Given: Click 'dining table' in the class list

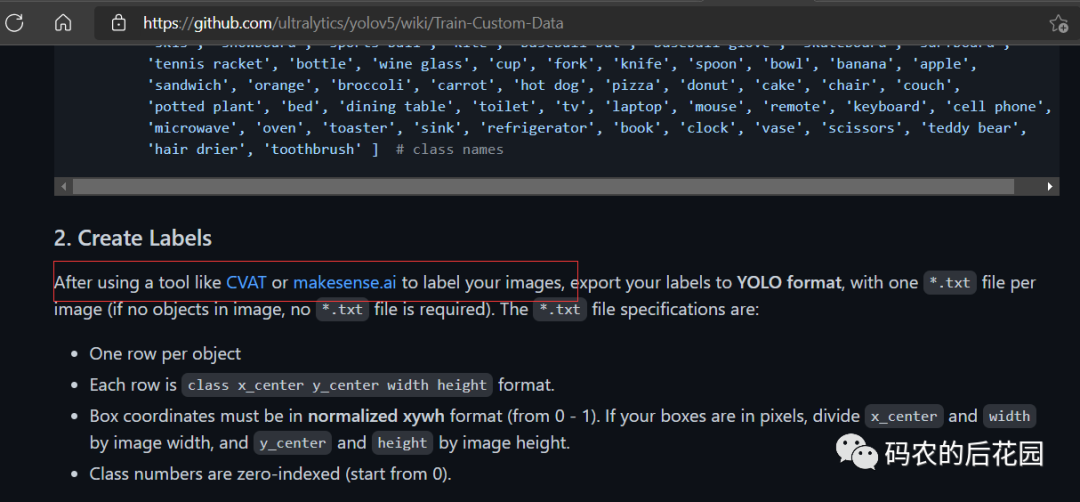Looking at the screenshot, I should tap(395, 107).
